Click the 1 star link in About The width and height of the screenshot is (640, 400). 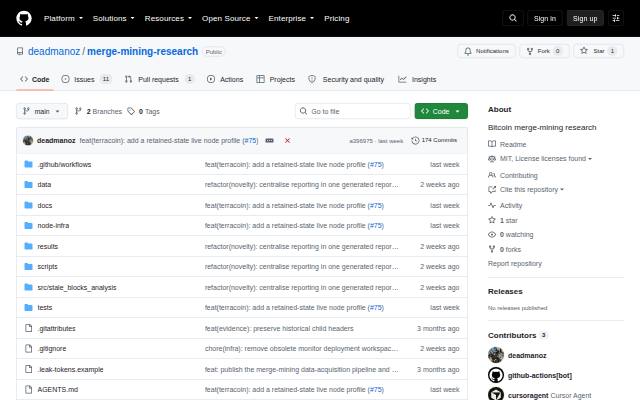point(503,220)
